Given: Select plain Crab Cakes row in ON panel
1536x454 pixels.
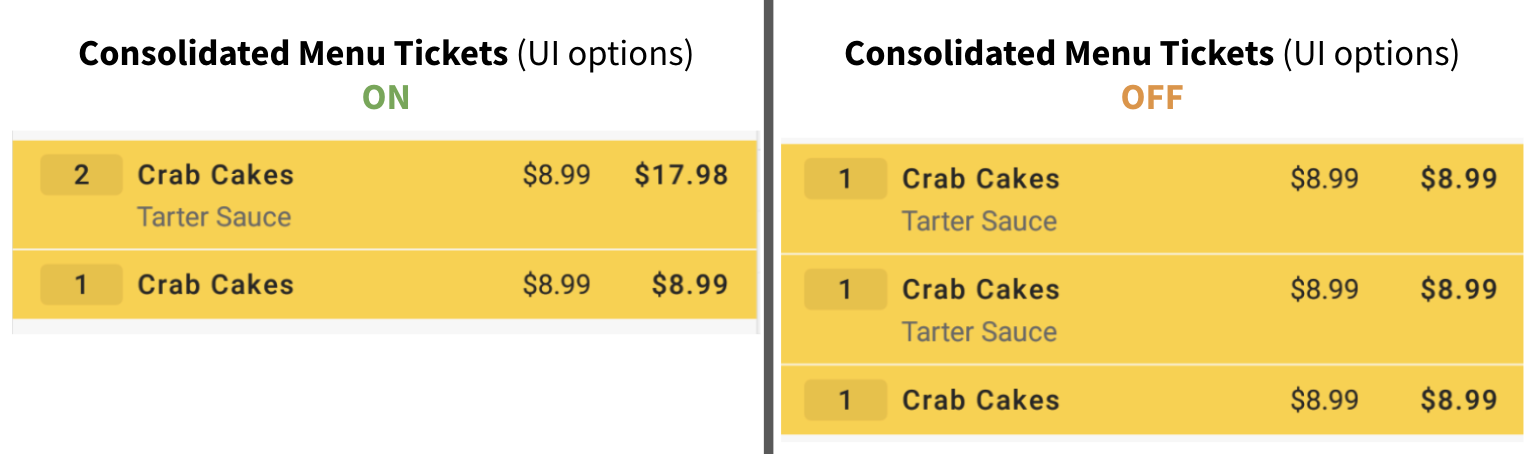Looking at the screenshot, I should (x=215, y=285).
